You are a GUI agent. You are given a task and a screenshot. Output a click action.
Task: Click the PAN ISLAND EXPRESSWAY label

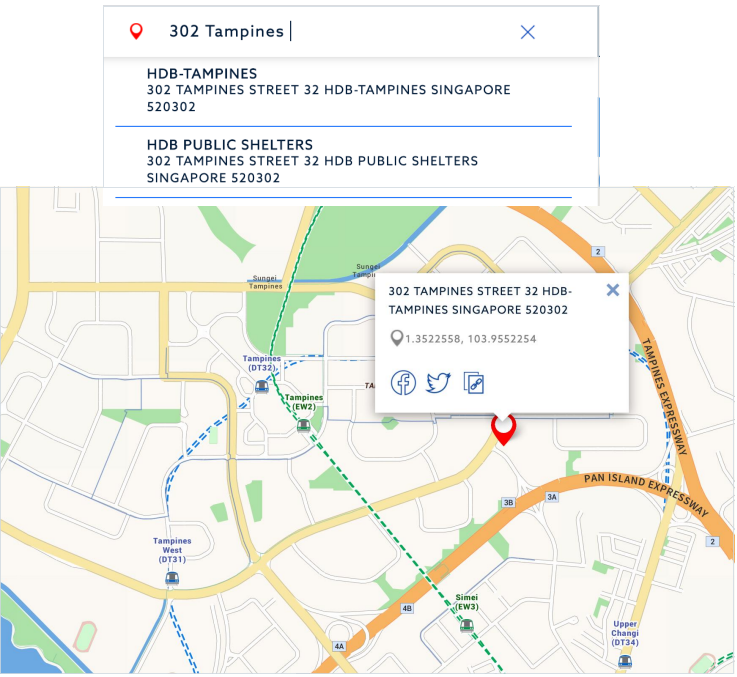(x=647, y=494)
